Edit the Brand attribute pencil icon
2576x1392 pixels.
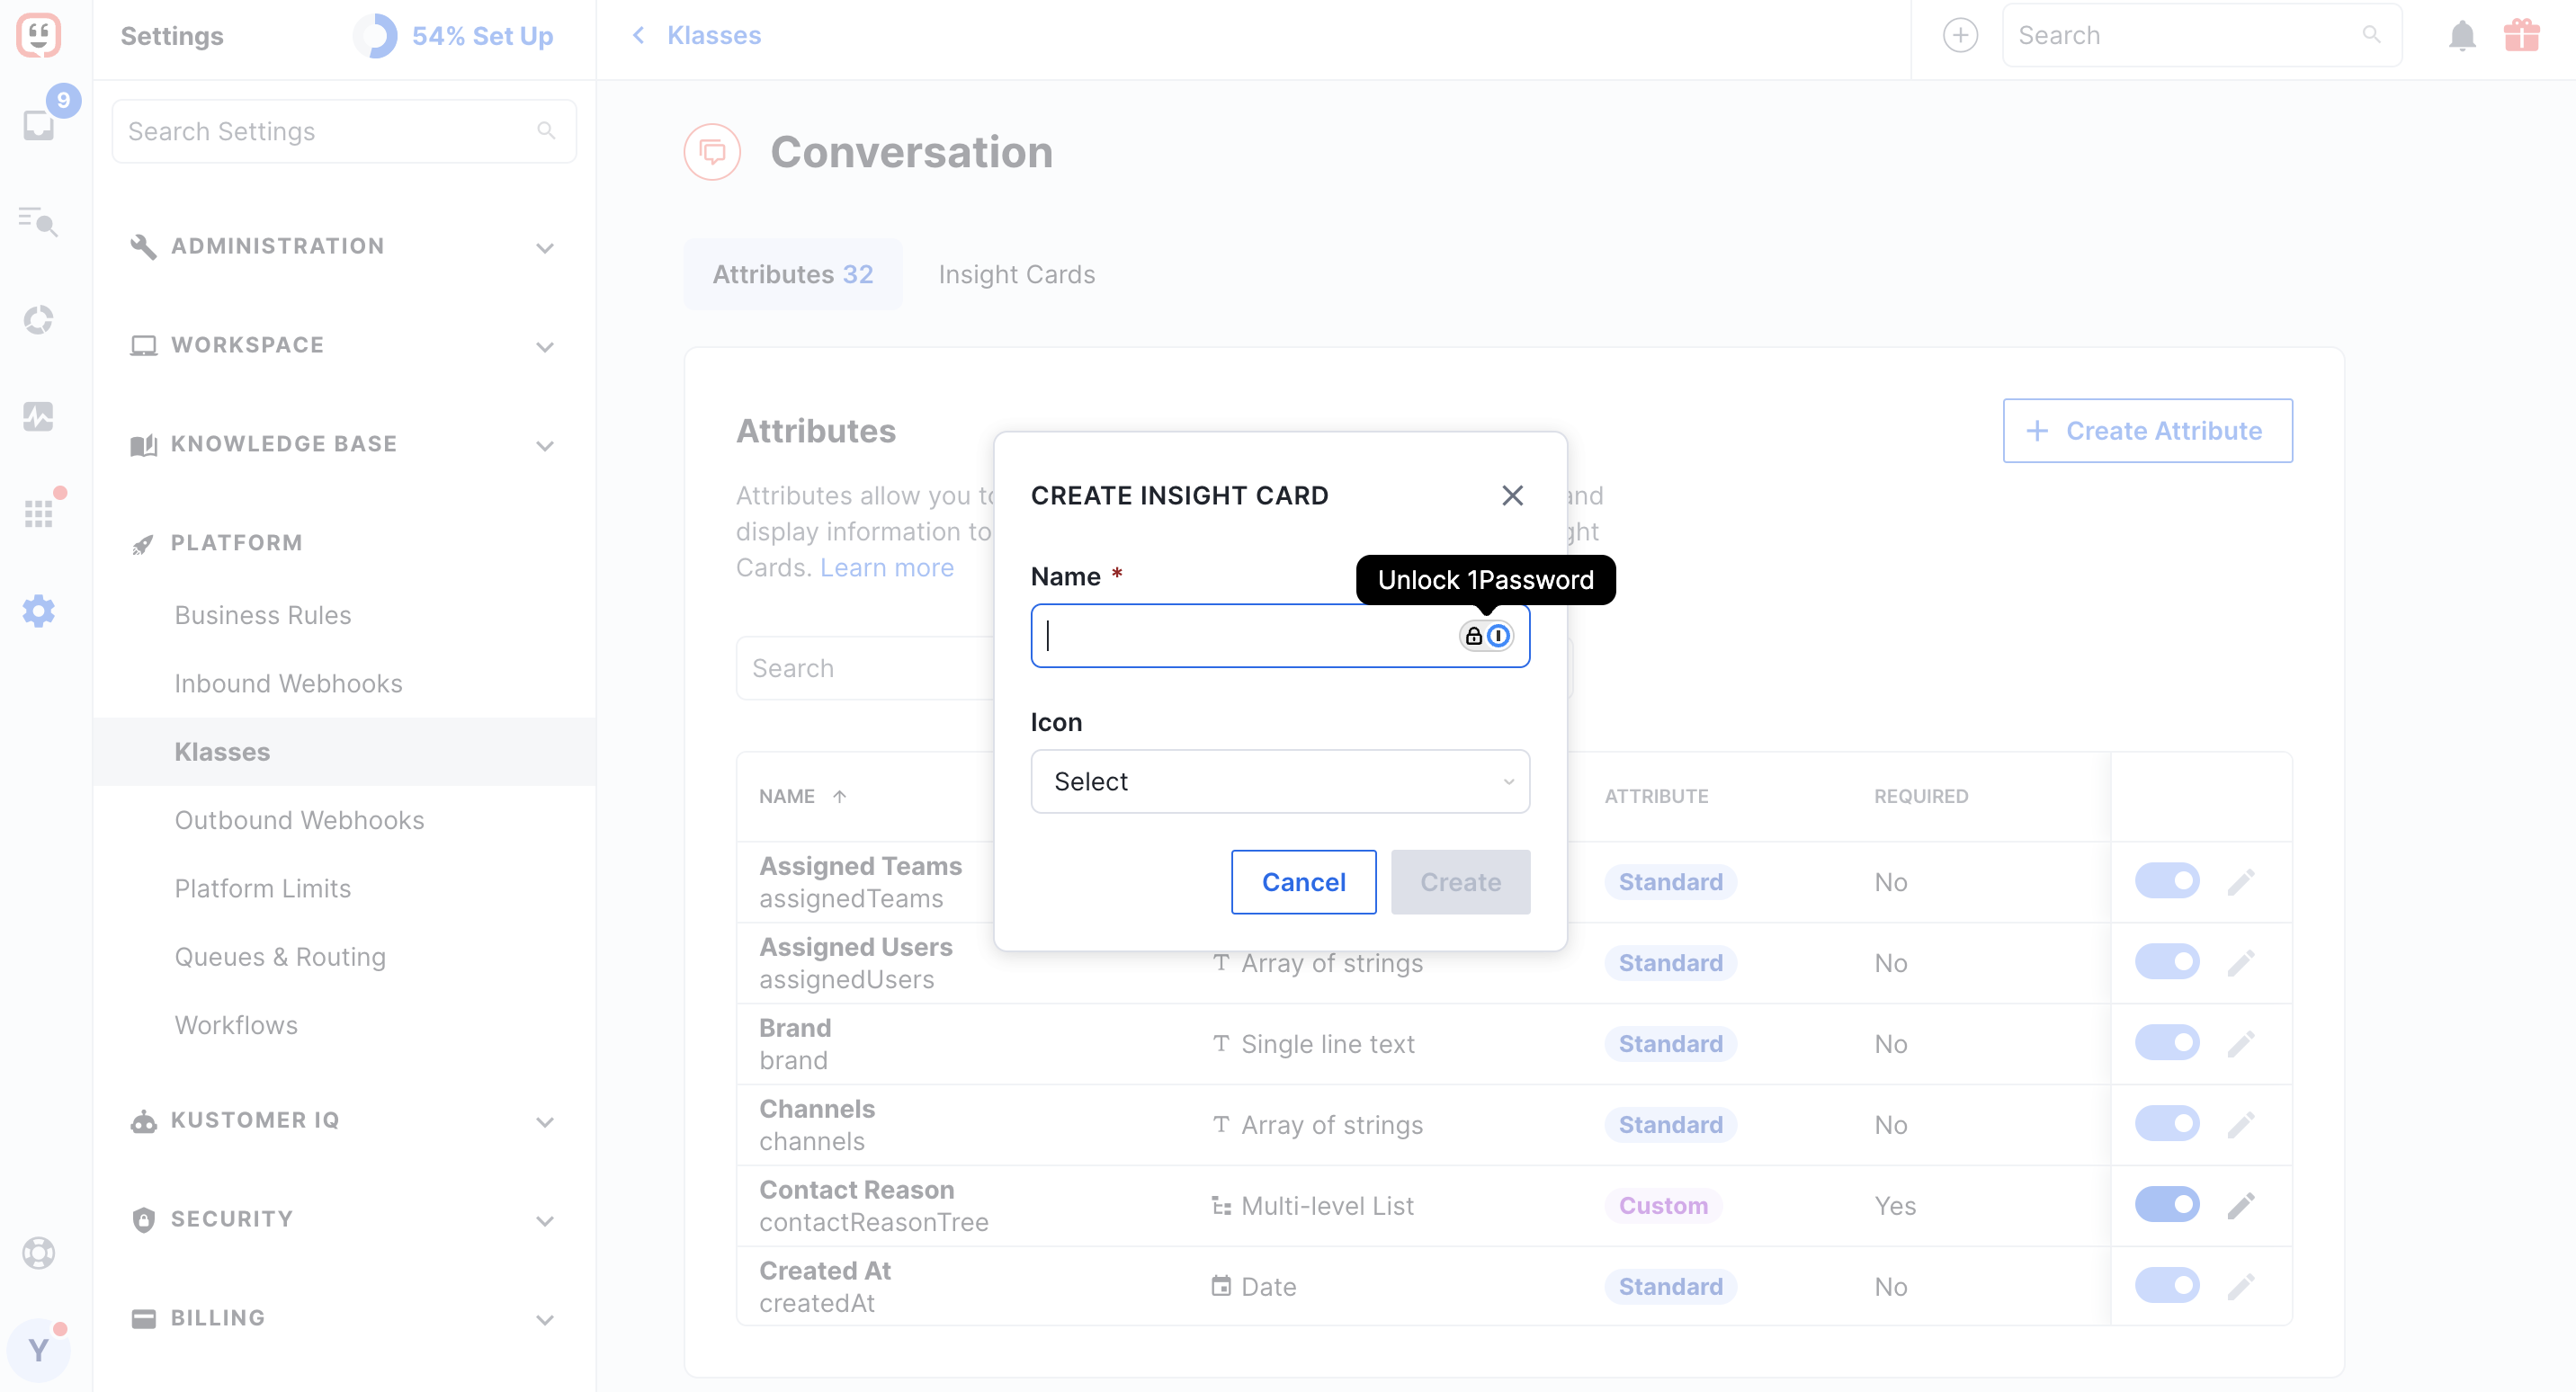point(2241,1044)
